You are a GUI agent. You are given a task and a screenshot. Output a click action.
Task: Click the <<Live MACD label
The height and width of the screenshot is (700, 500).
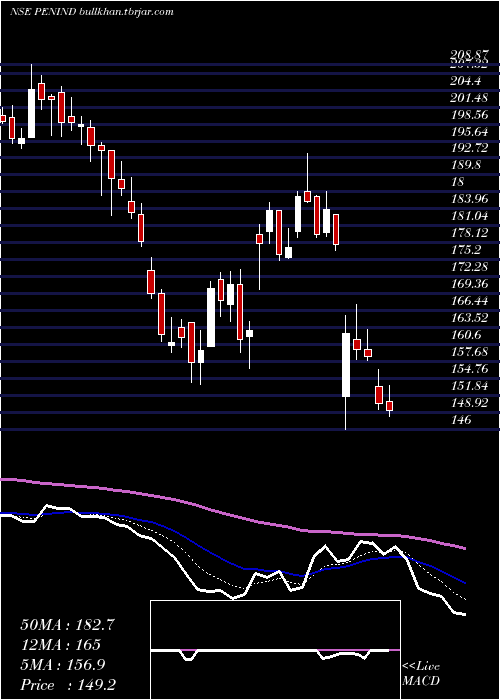coord(421,674)
